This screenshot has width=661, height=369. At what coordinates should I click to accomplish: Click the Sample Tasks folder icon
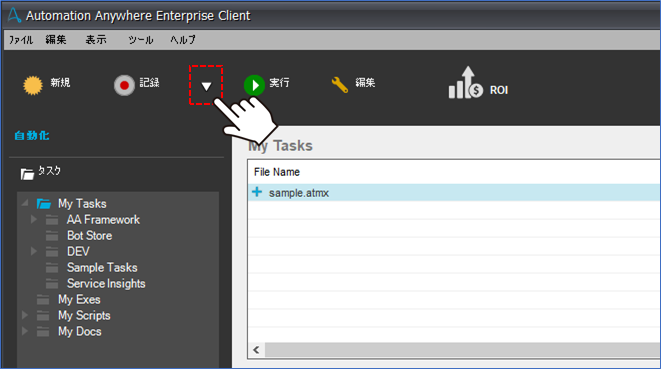52,267
